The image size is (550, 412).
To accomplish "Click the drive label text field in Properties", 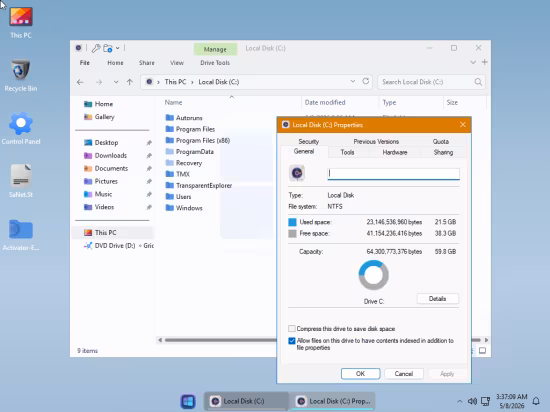I will (x=394, y=174).
